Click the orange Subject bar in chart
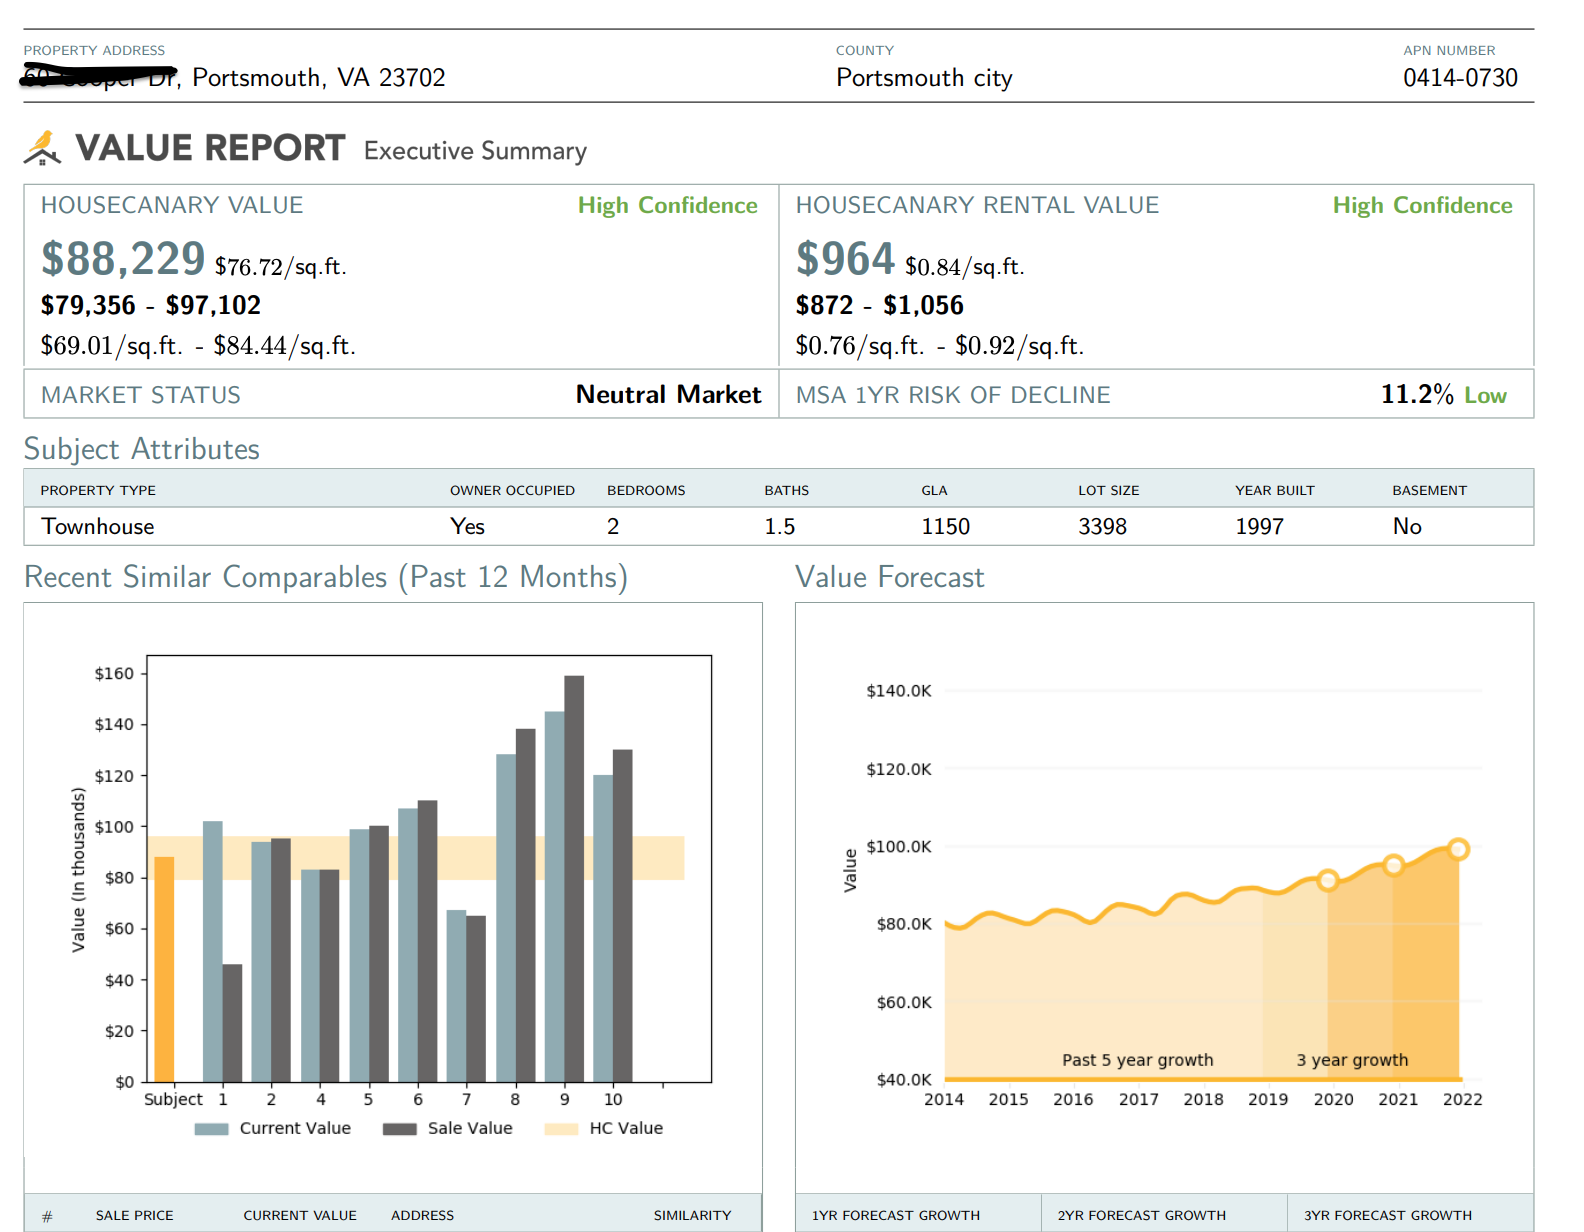Viewport: 1584px width, 1232px height. pyautogui.click(x=164, y=969)
